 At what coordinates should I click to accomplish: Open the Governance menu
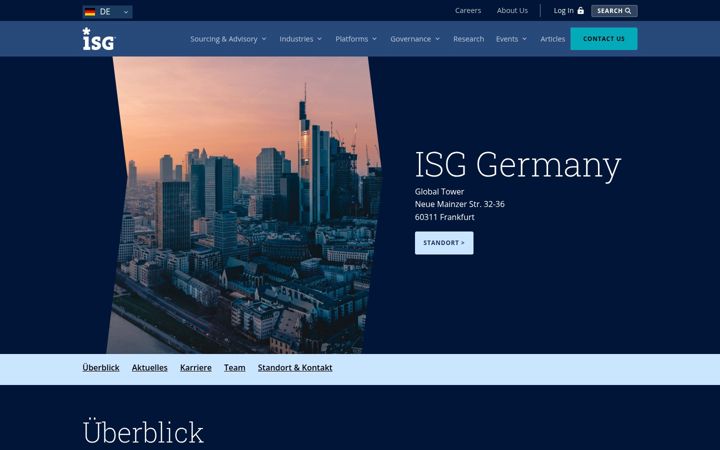coord(411,39)
